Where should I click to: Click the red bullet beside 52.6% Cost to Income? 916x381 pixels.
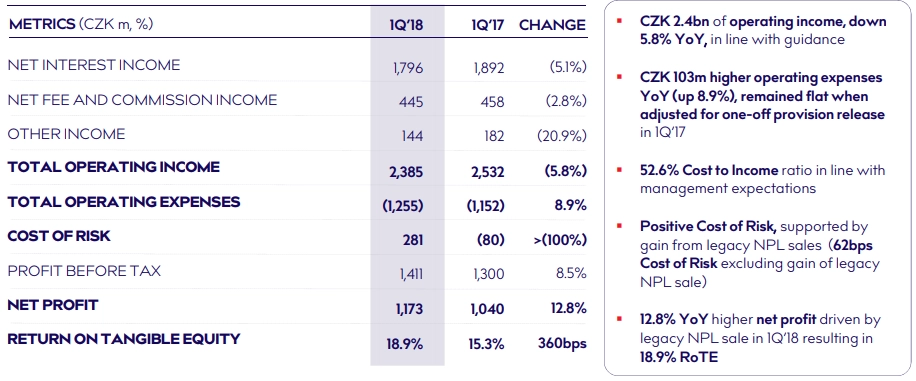620,171
